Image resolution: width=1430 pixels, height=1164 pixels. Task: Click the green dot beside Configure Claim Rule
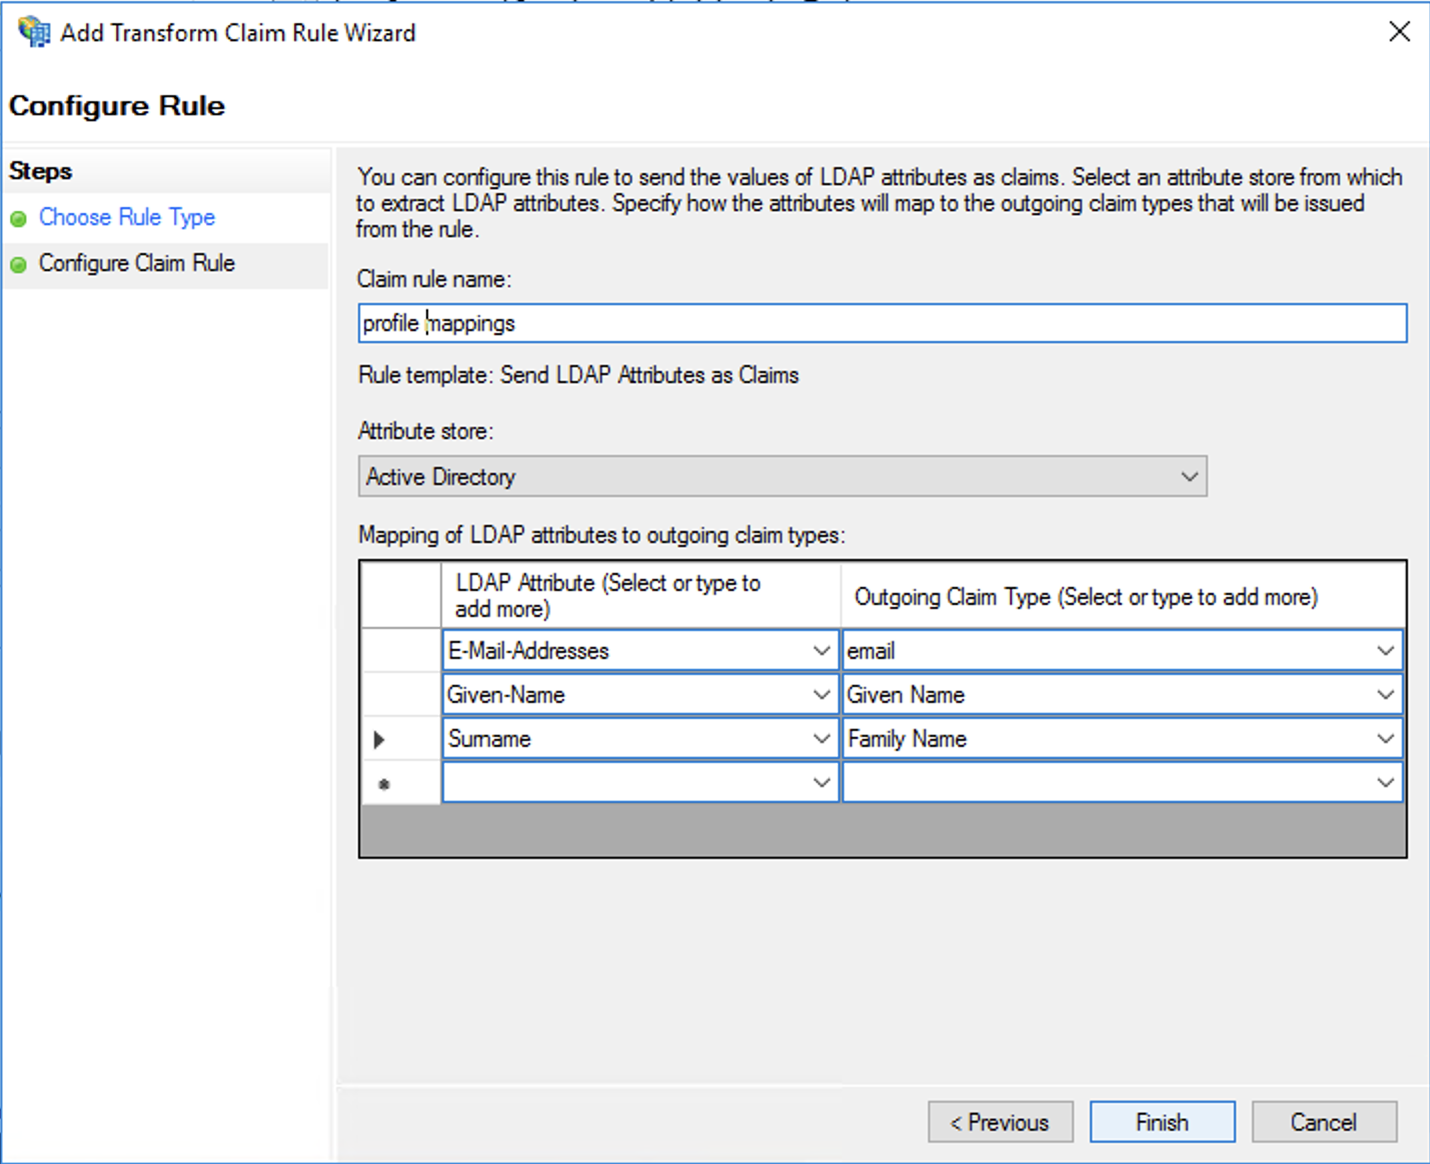click(x=18, y=265)
